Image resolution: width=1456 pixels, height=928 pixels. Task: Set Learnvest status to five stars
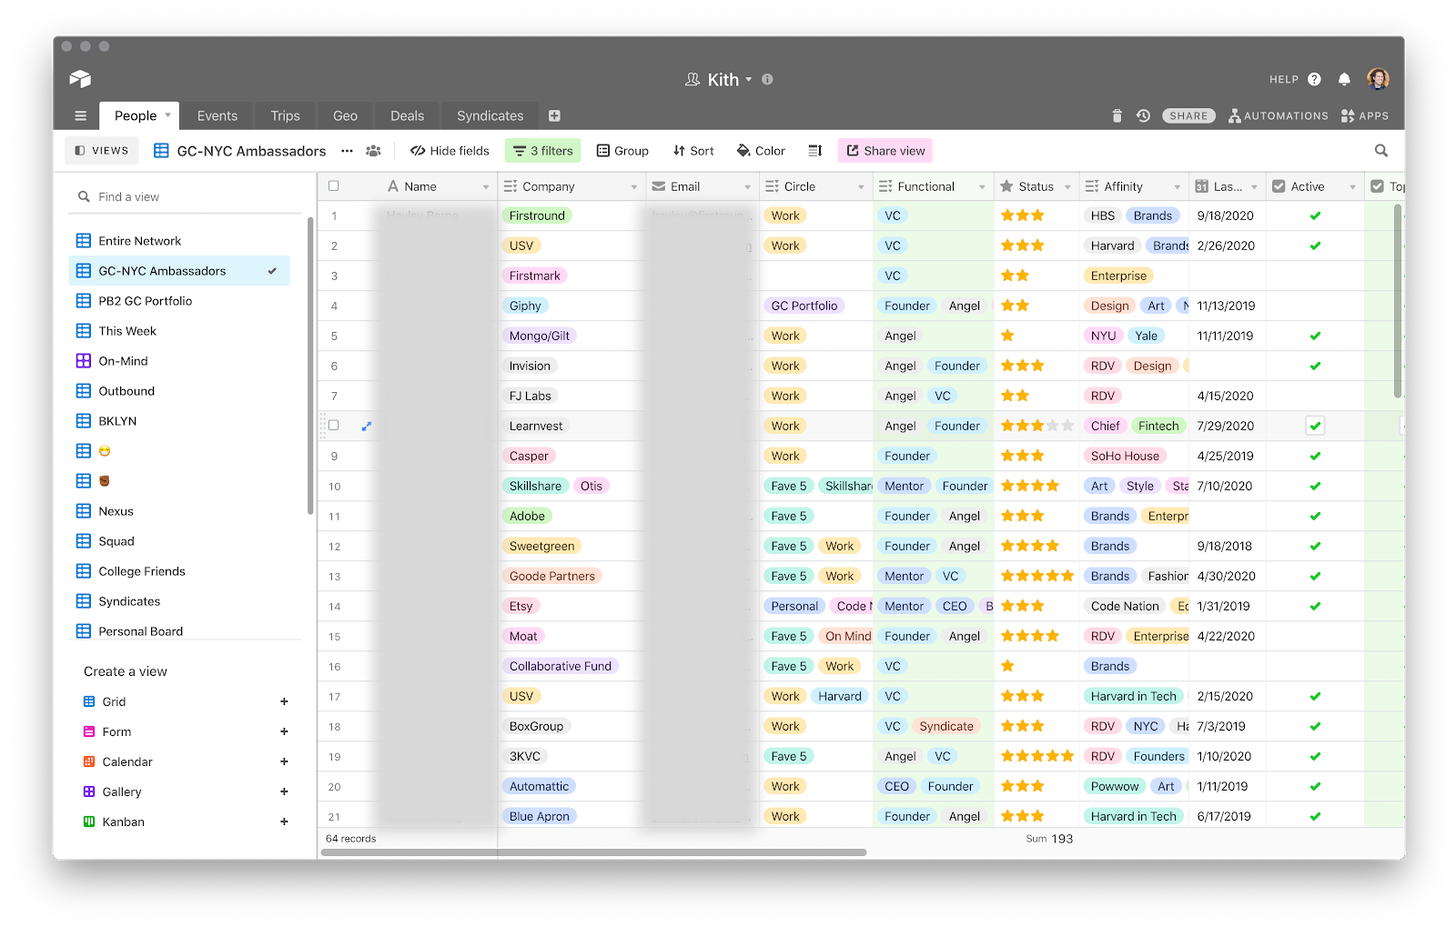(1067, 426)
